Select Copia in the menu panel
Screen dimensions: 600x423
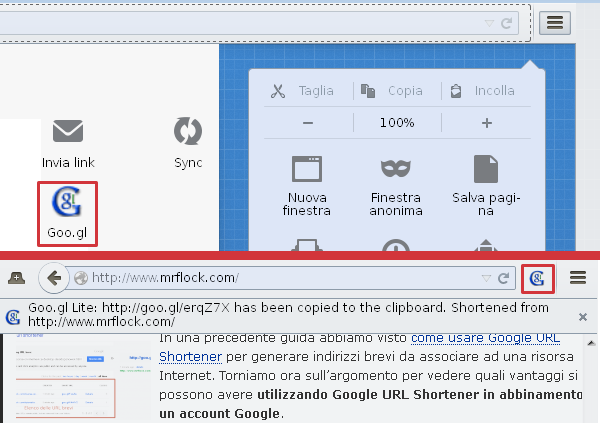395,91
